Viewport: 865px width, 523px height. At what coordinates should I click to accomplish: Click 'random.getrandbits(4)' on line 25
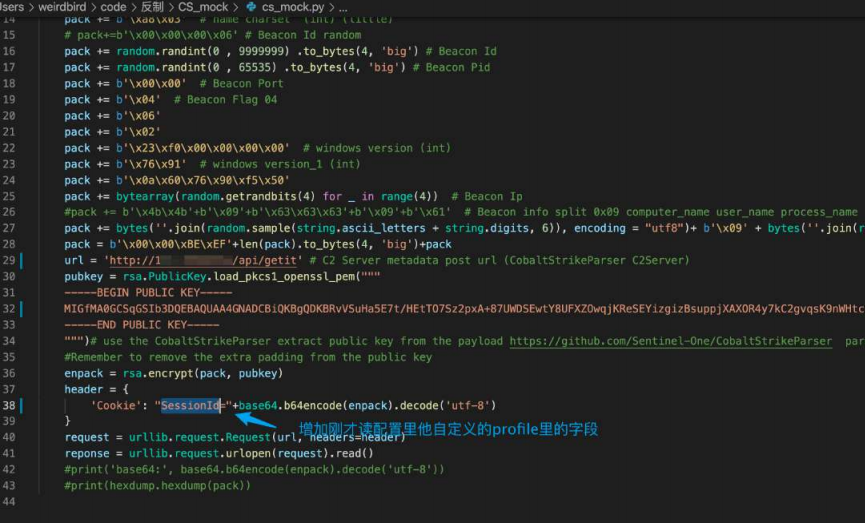pos(248,196)
